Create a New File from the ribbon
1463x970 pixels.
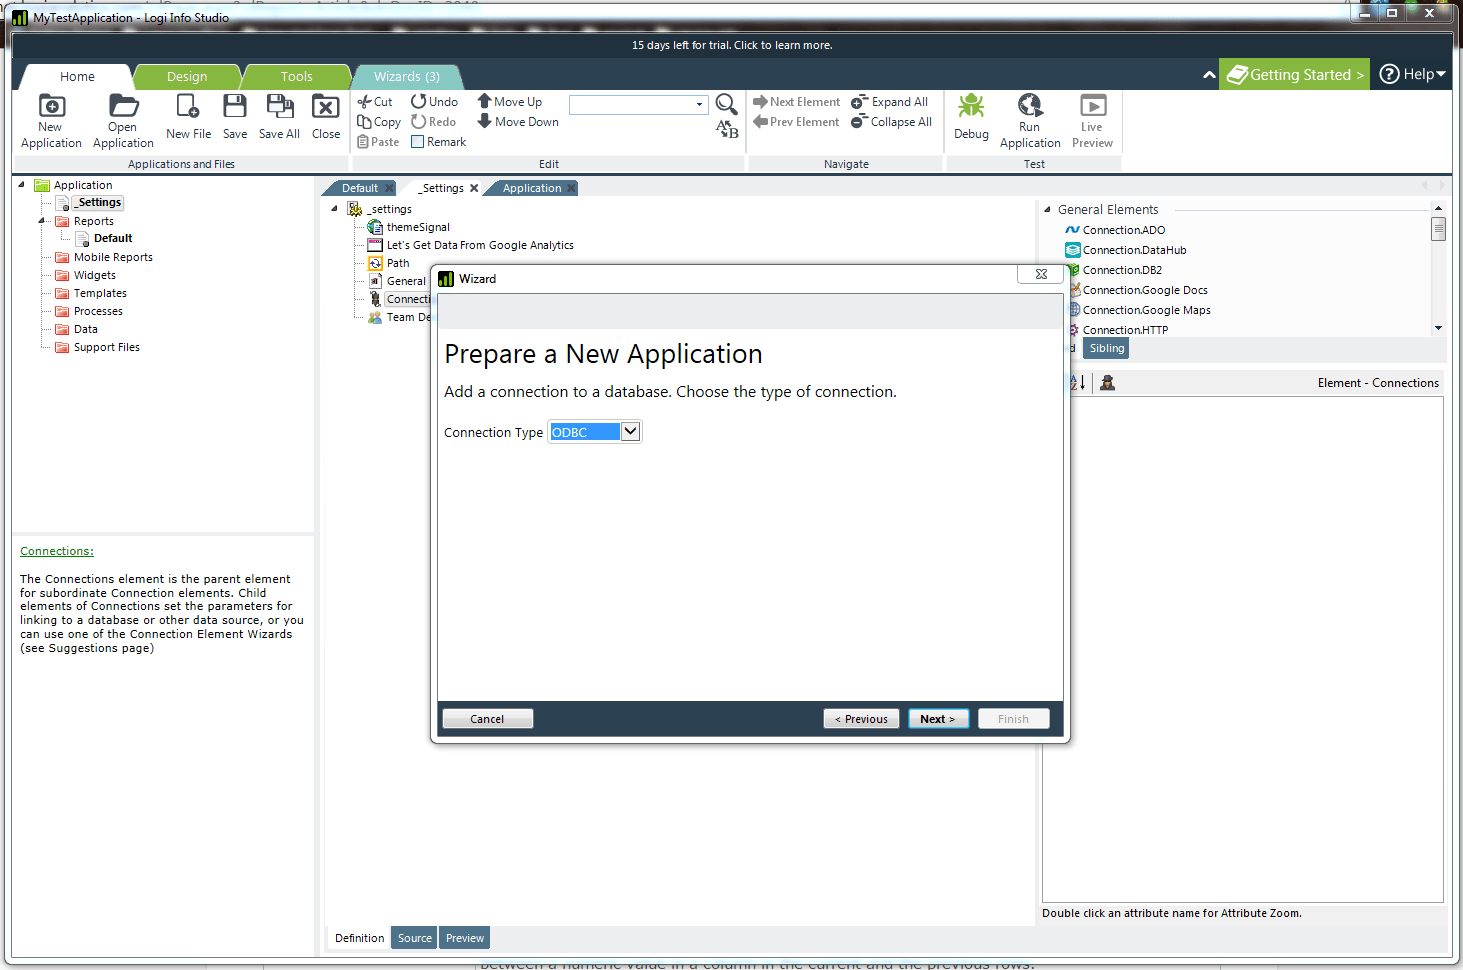pos(188,106)
